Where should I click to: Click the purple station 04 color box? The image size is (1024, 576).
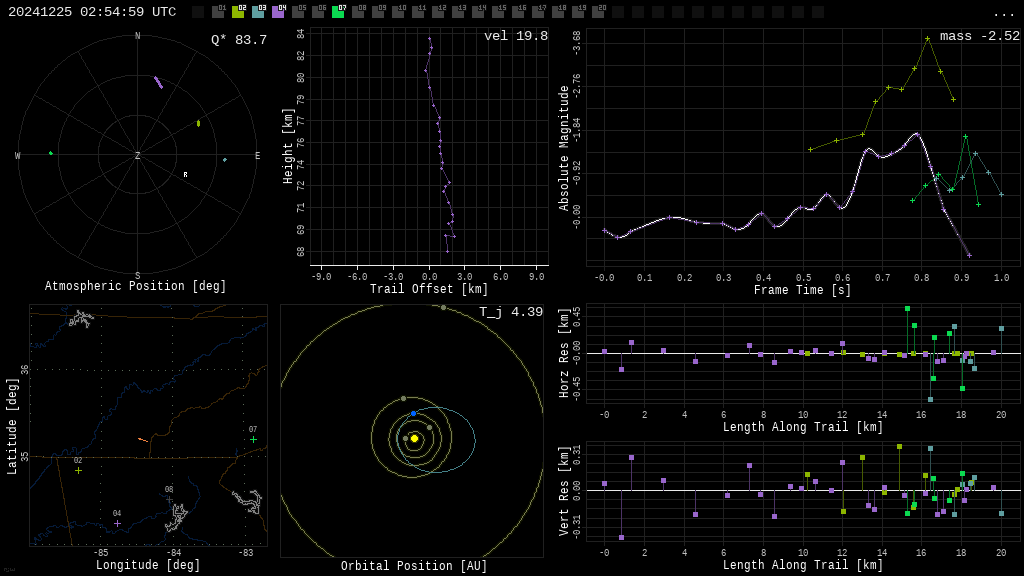[278, 12]
